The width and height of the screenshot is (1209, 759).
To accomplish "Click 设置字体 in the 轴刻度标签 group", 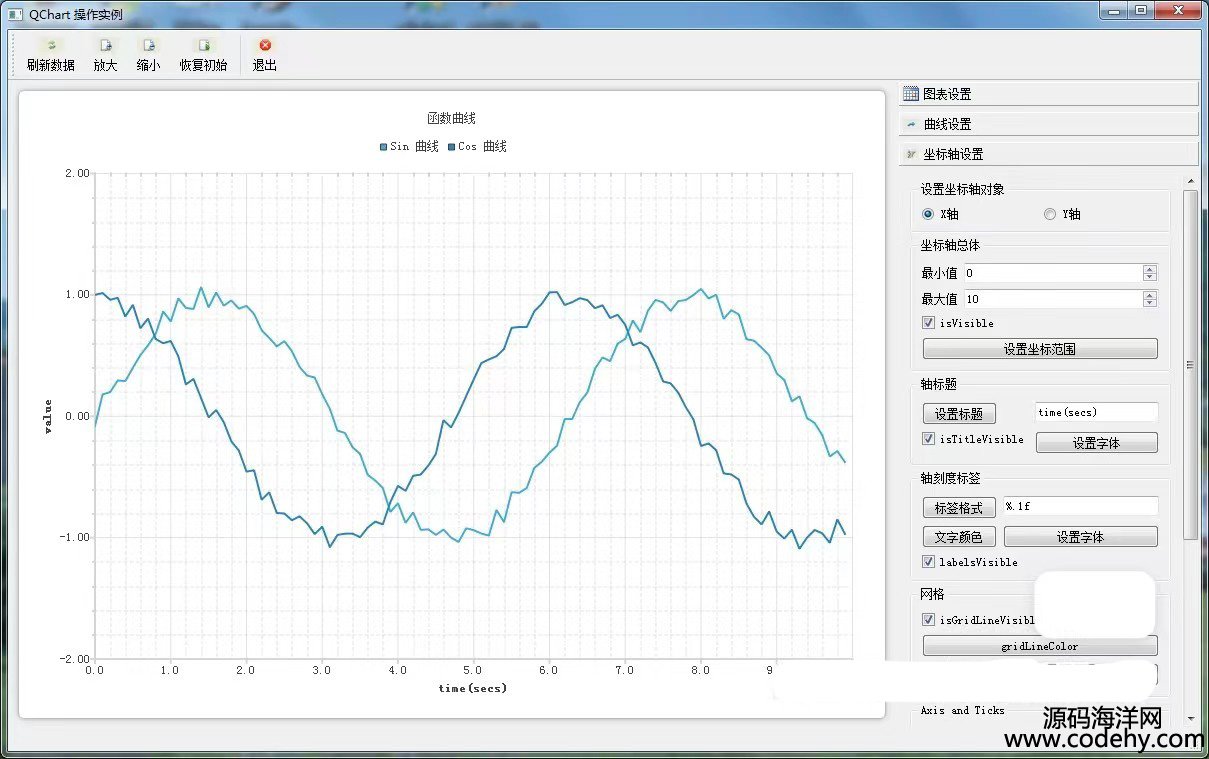I will coord(1081,537).
